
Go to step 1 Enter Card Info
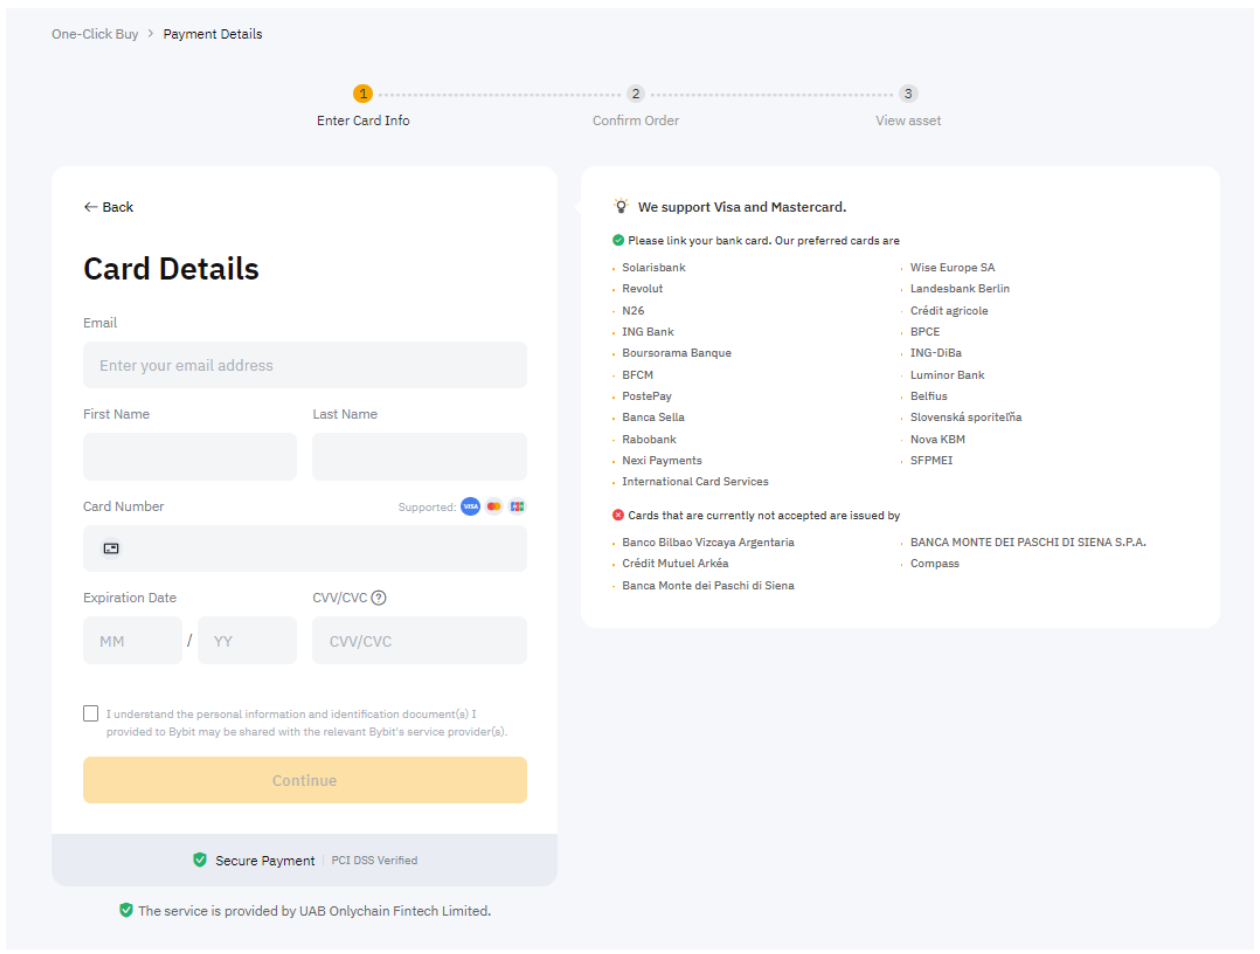[363, 94]
